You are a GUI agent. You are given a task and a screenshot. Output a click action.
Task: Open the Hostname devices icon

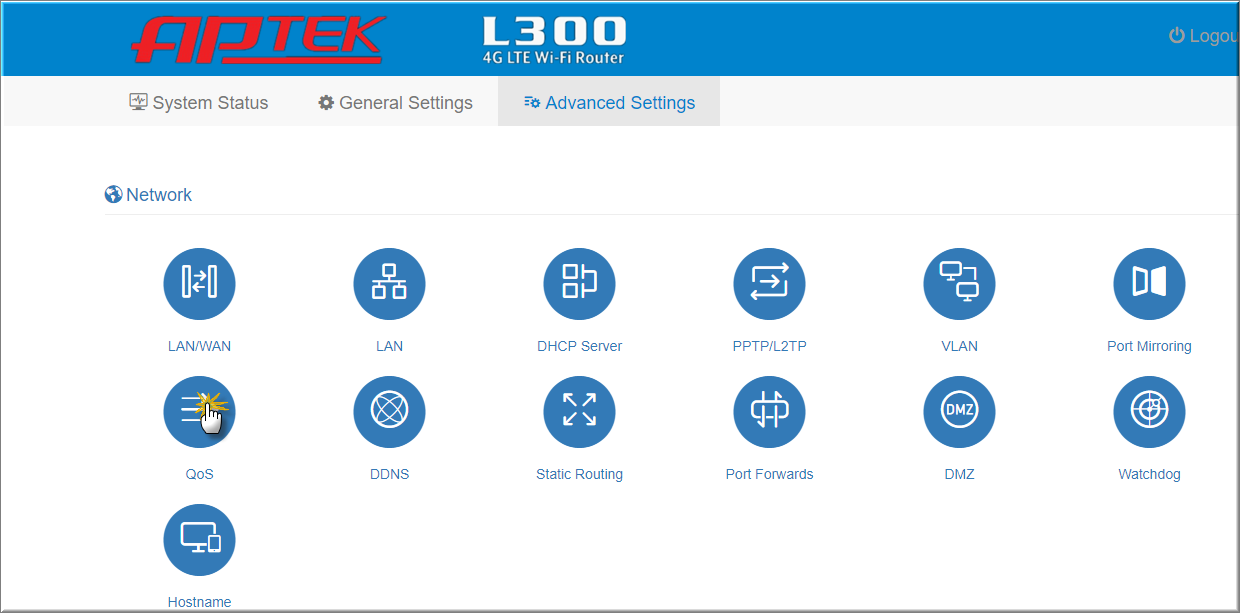199,540
